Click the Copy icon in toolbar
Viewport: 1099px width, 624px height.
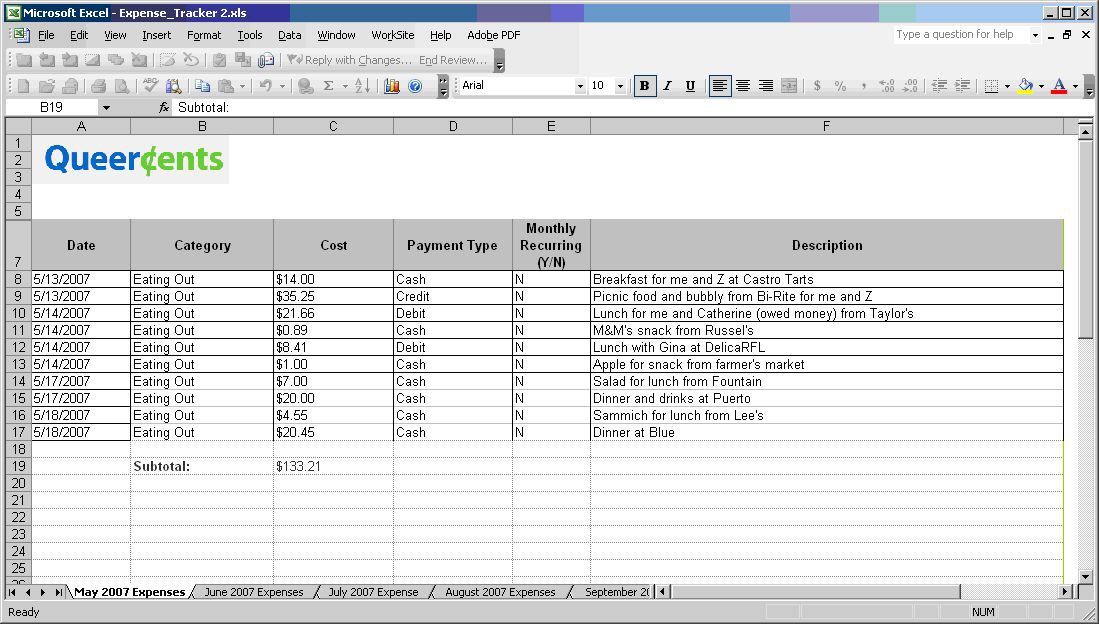tap(203, 86)
